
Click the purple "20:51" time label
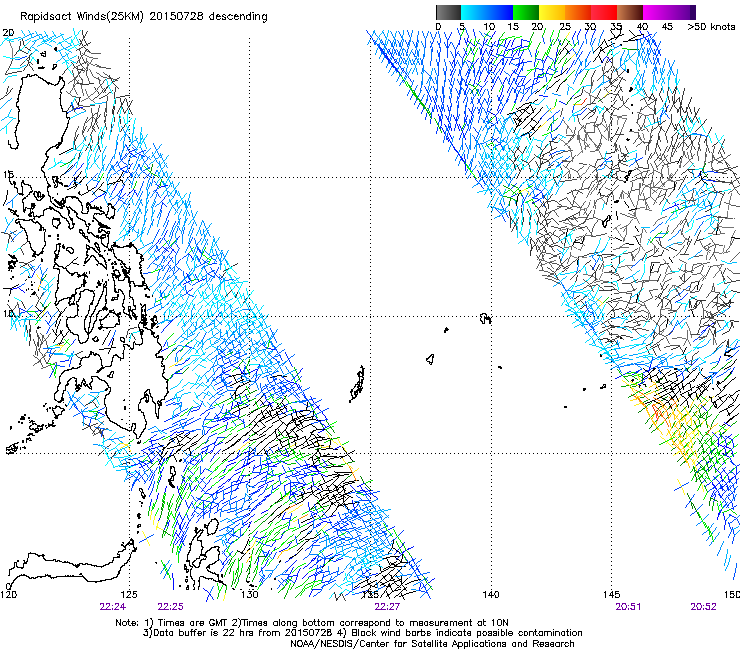[x=628, y=607]
